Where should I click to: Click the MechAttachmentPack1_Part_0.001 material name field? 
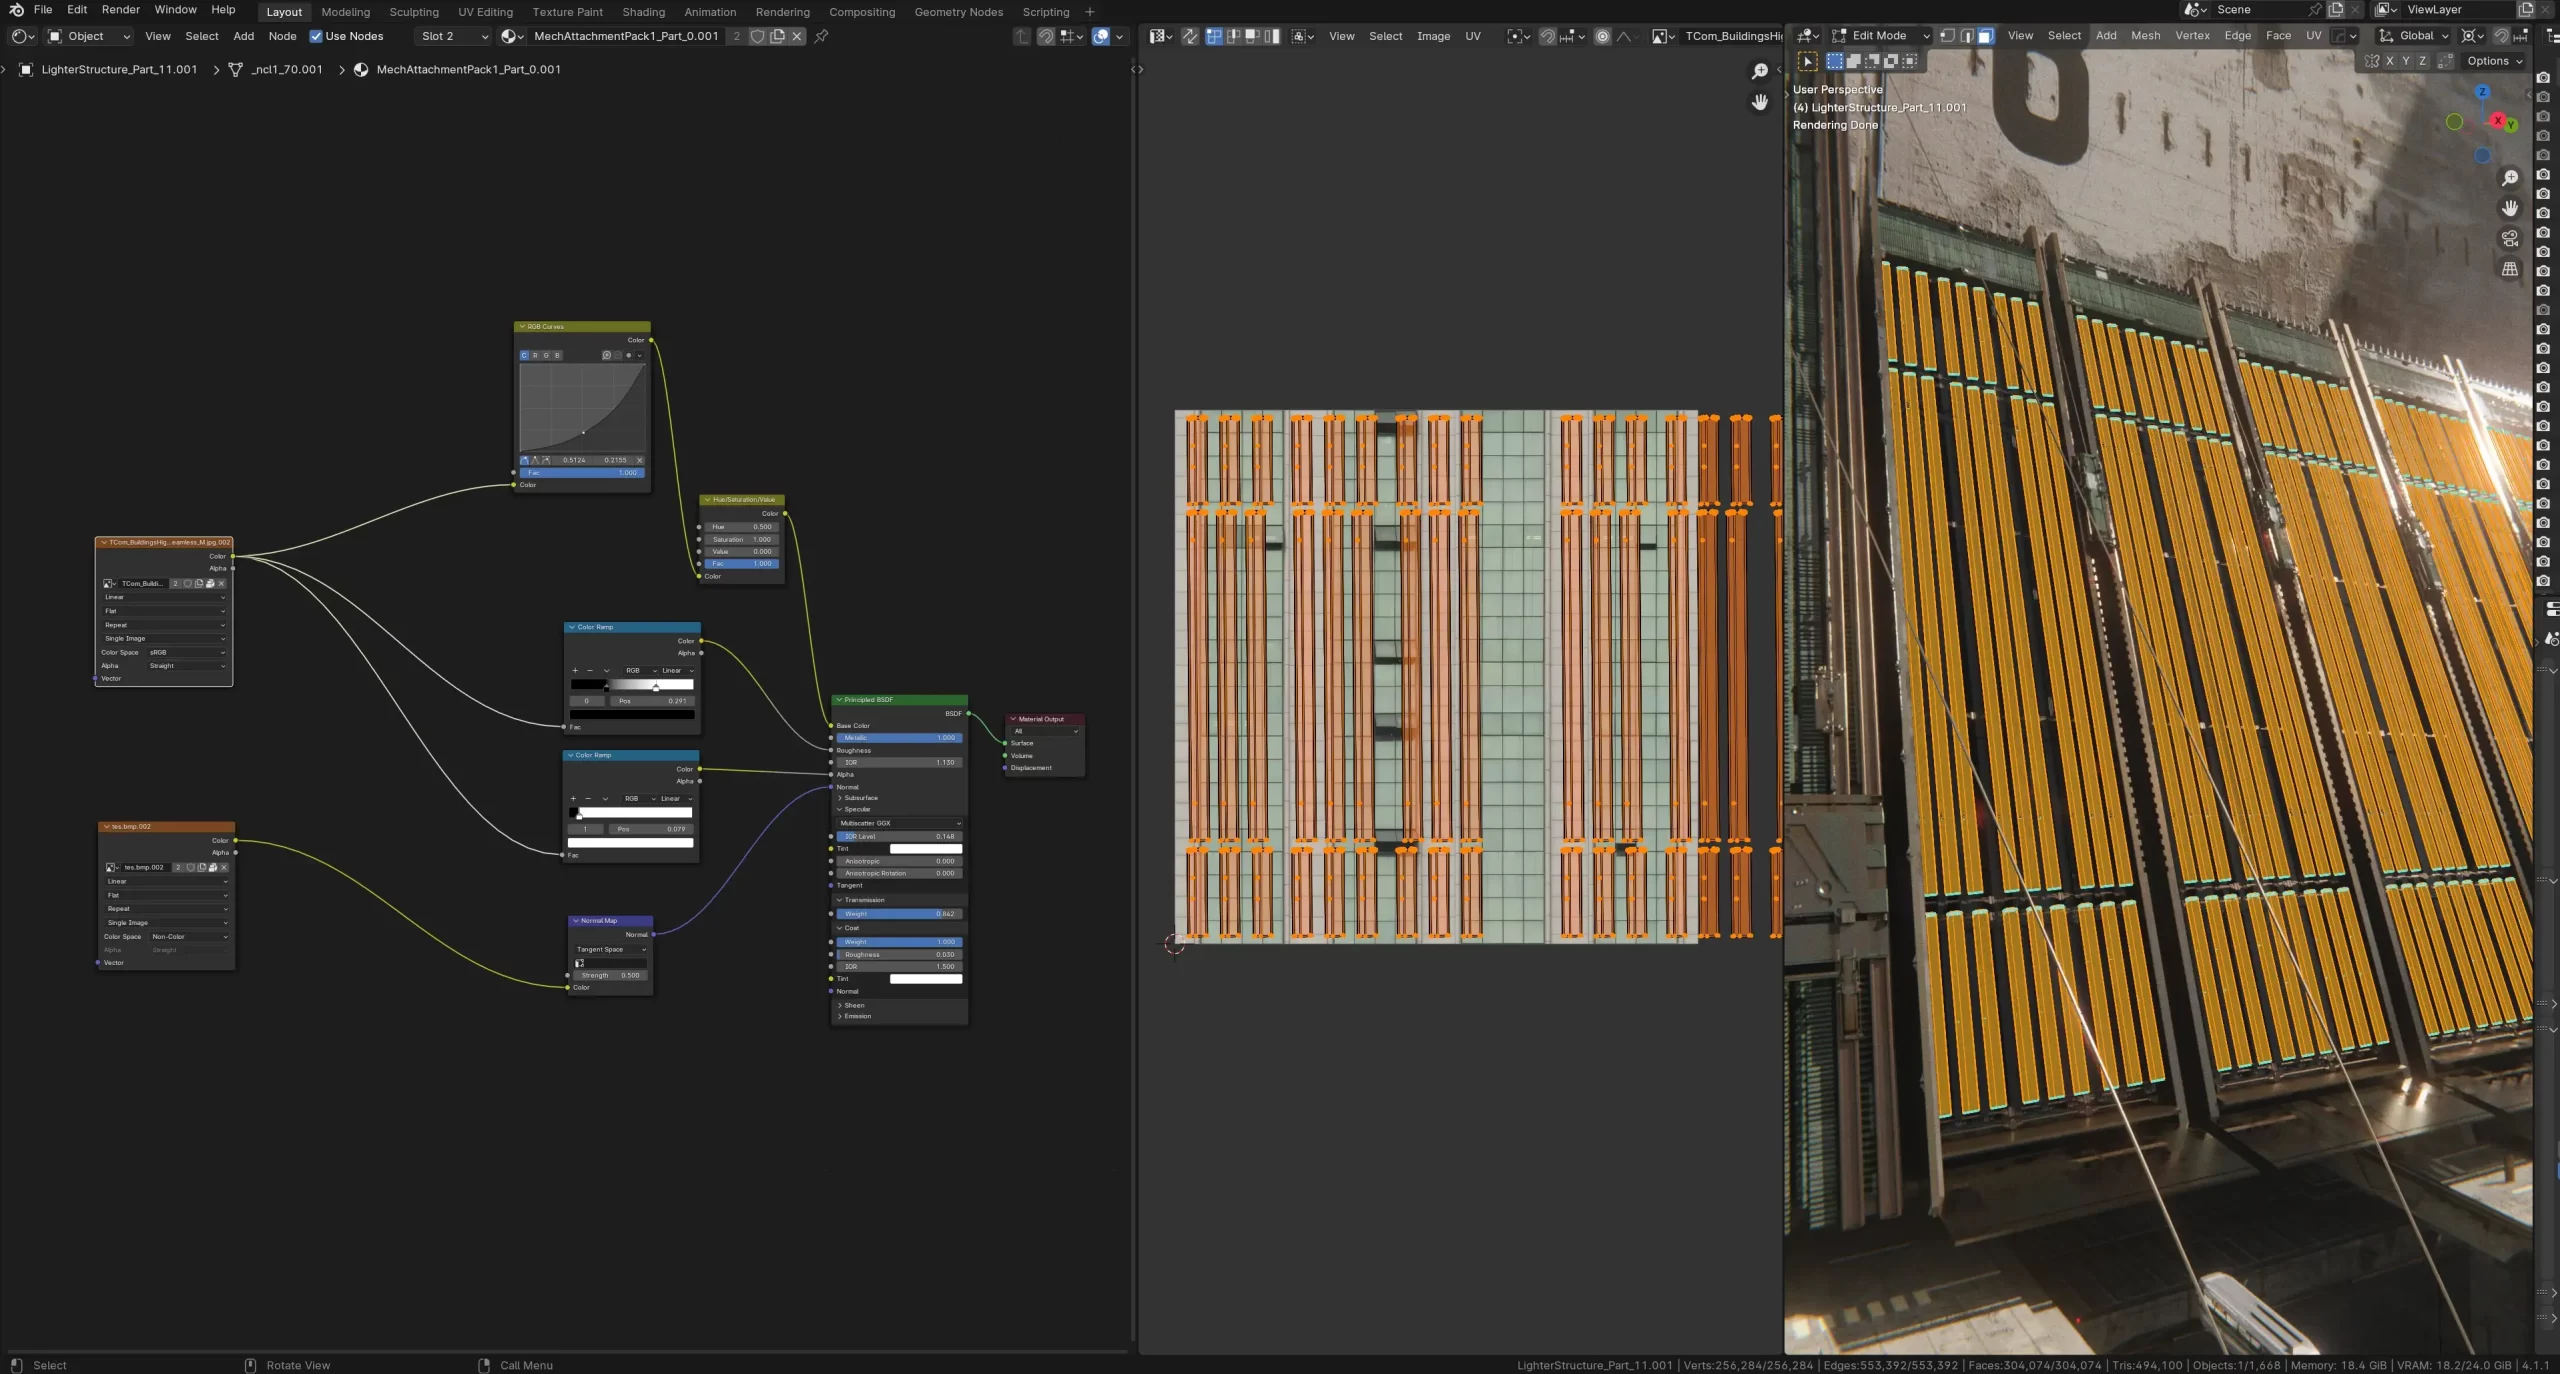[x=627, y=36]
